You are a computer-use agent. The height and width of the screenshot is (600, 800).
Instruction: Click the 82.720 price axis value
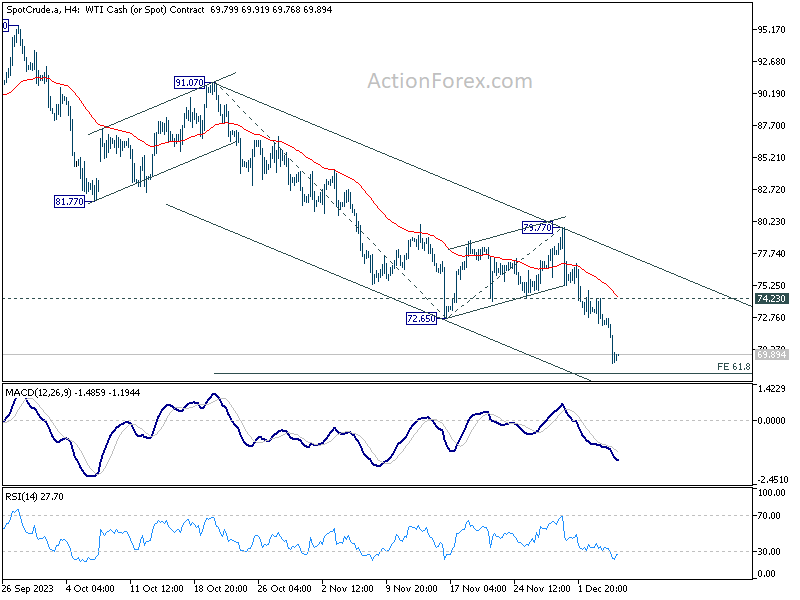click(x=771, y=190)
